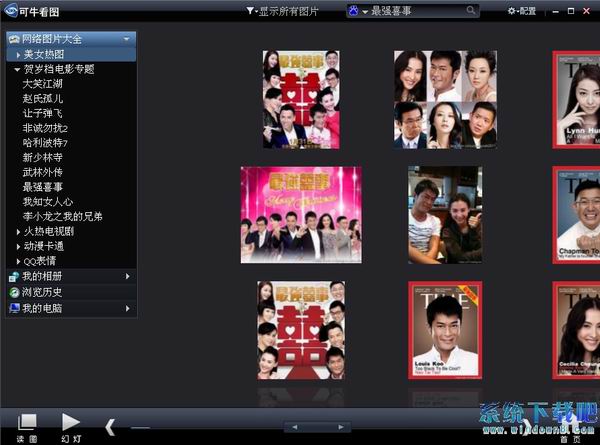Open 浏览历史 browsing history

(x=71, y=292)
